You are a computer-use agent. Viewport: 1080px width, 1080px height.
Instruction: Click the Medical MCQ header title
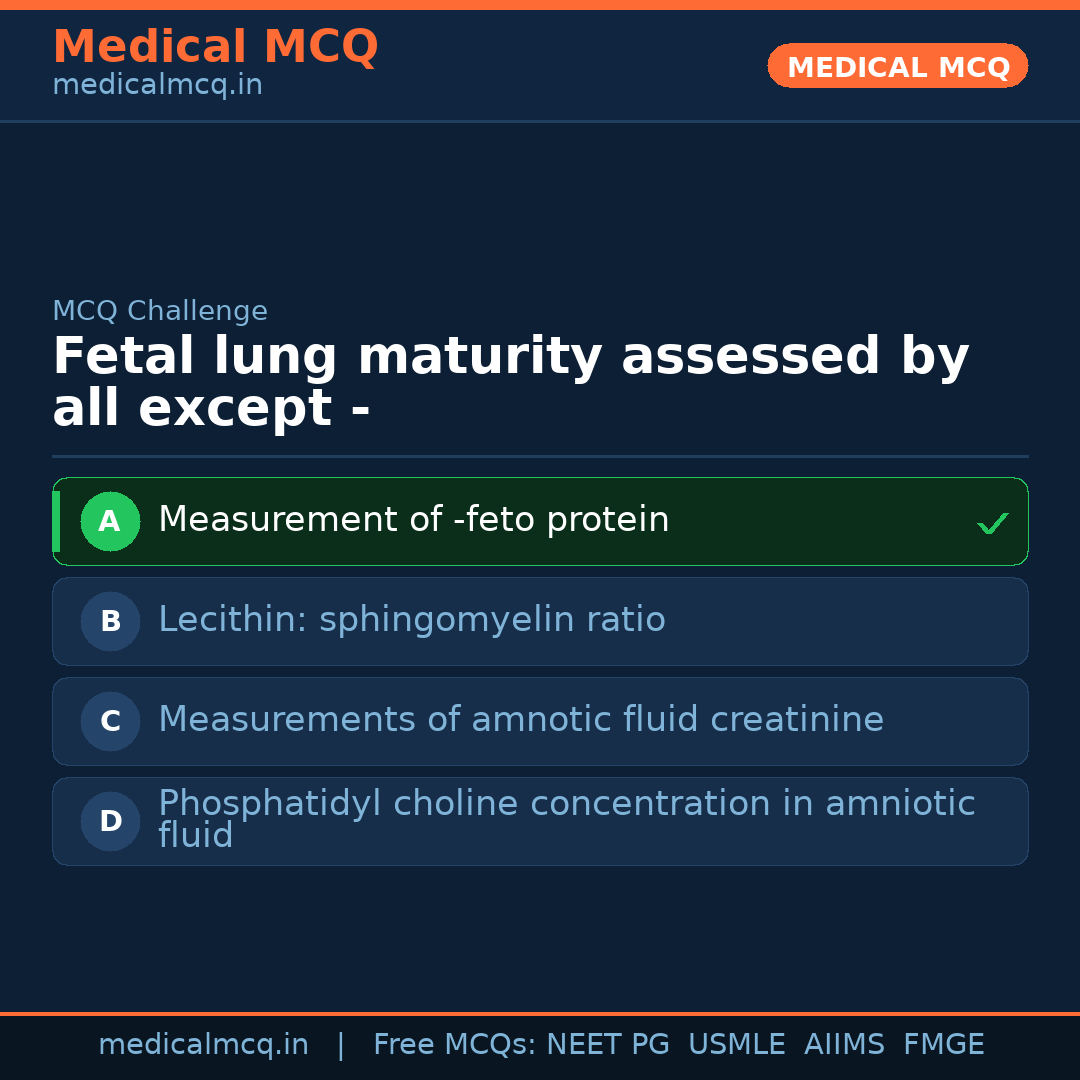(215, 47)
